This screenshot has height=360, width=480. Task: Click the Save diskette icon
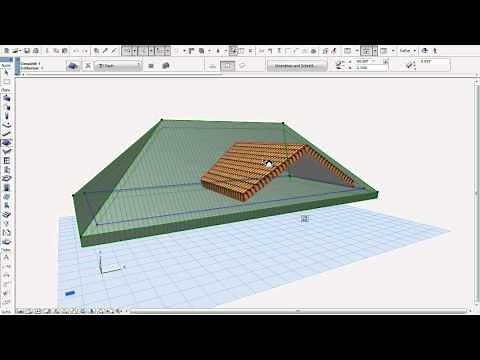pos(27,51)
